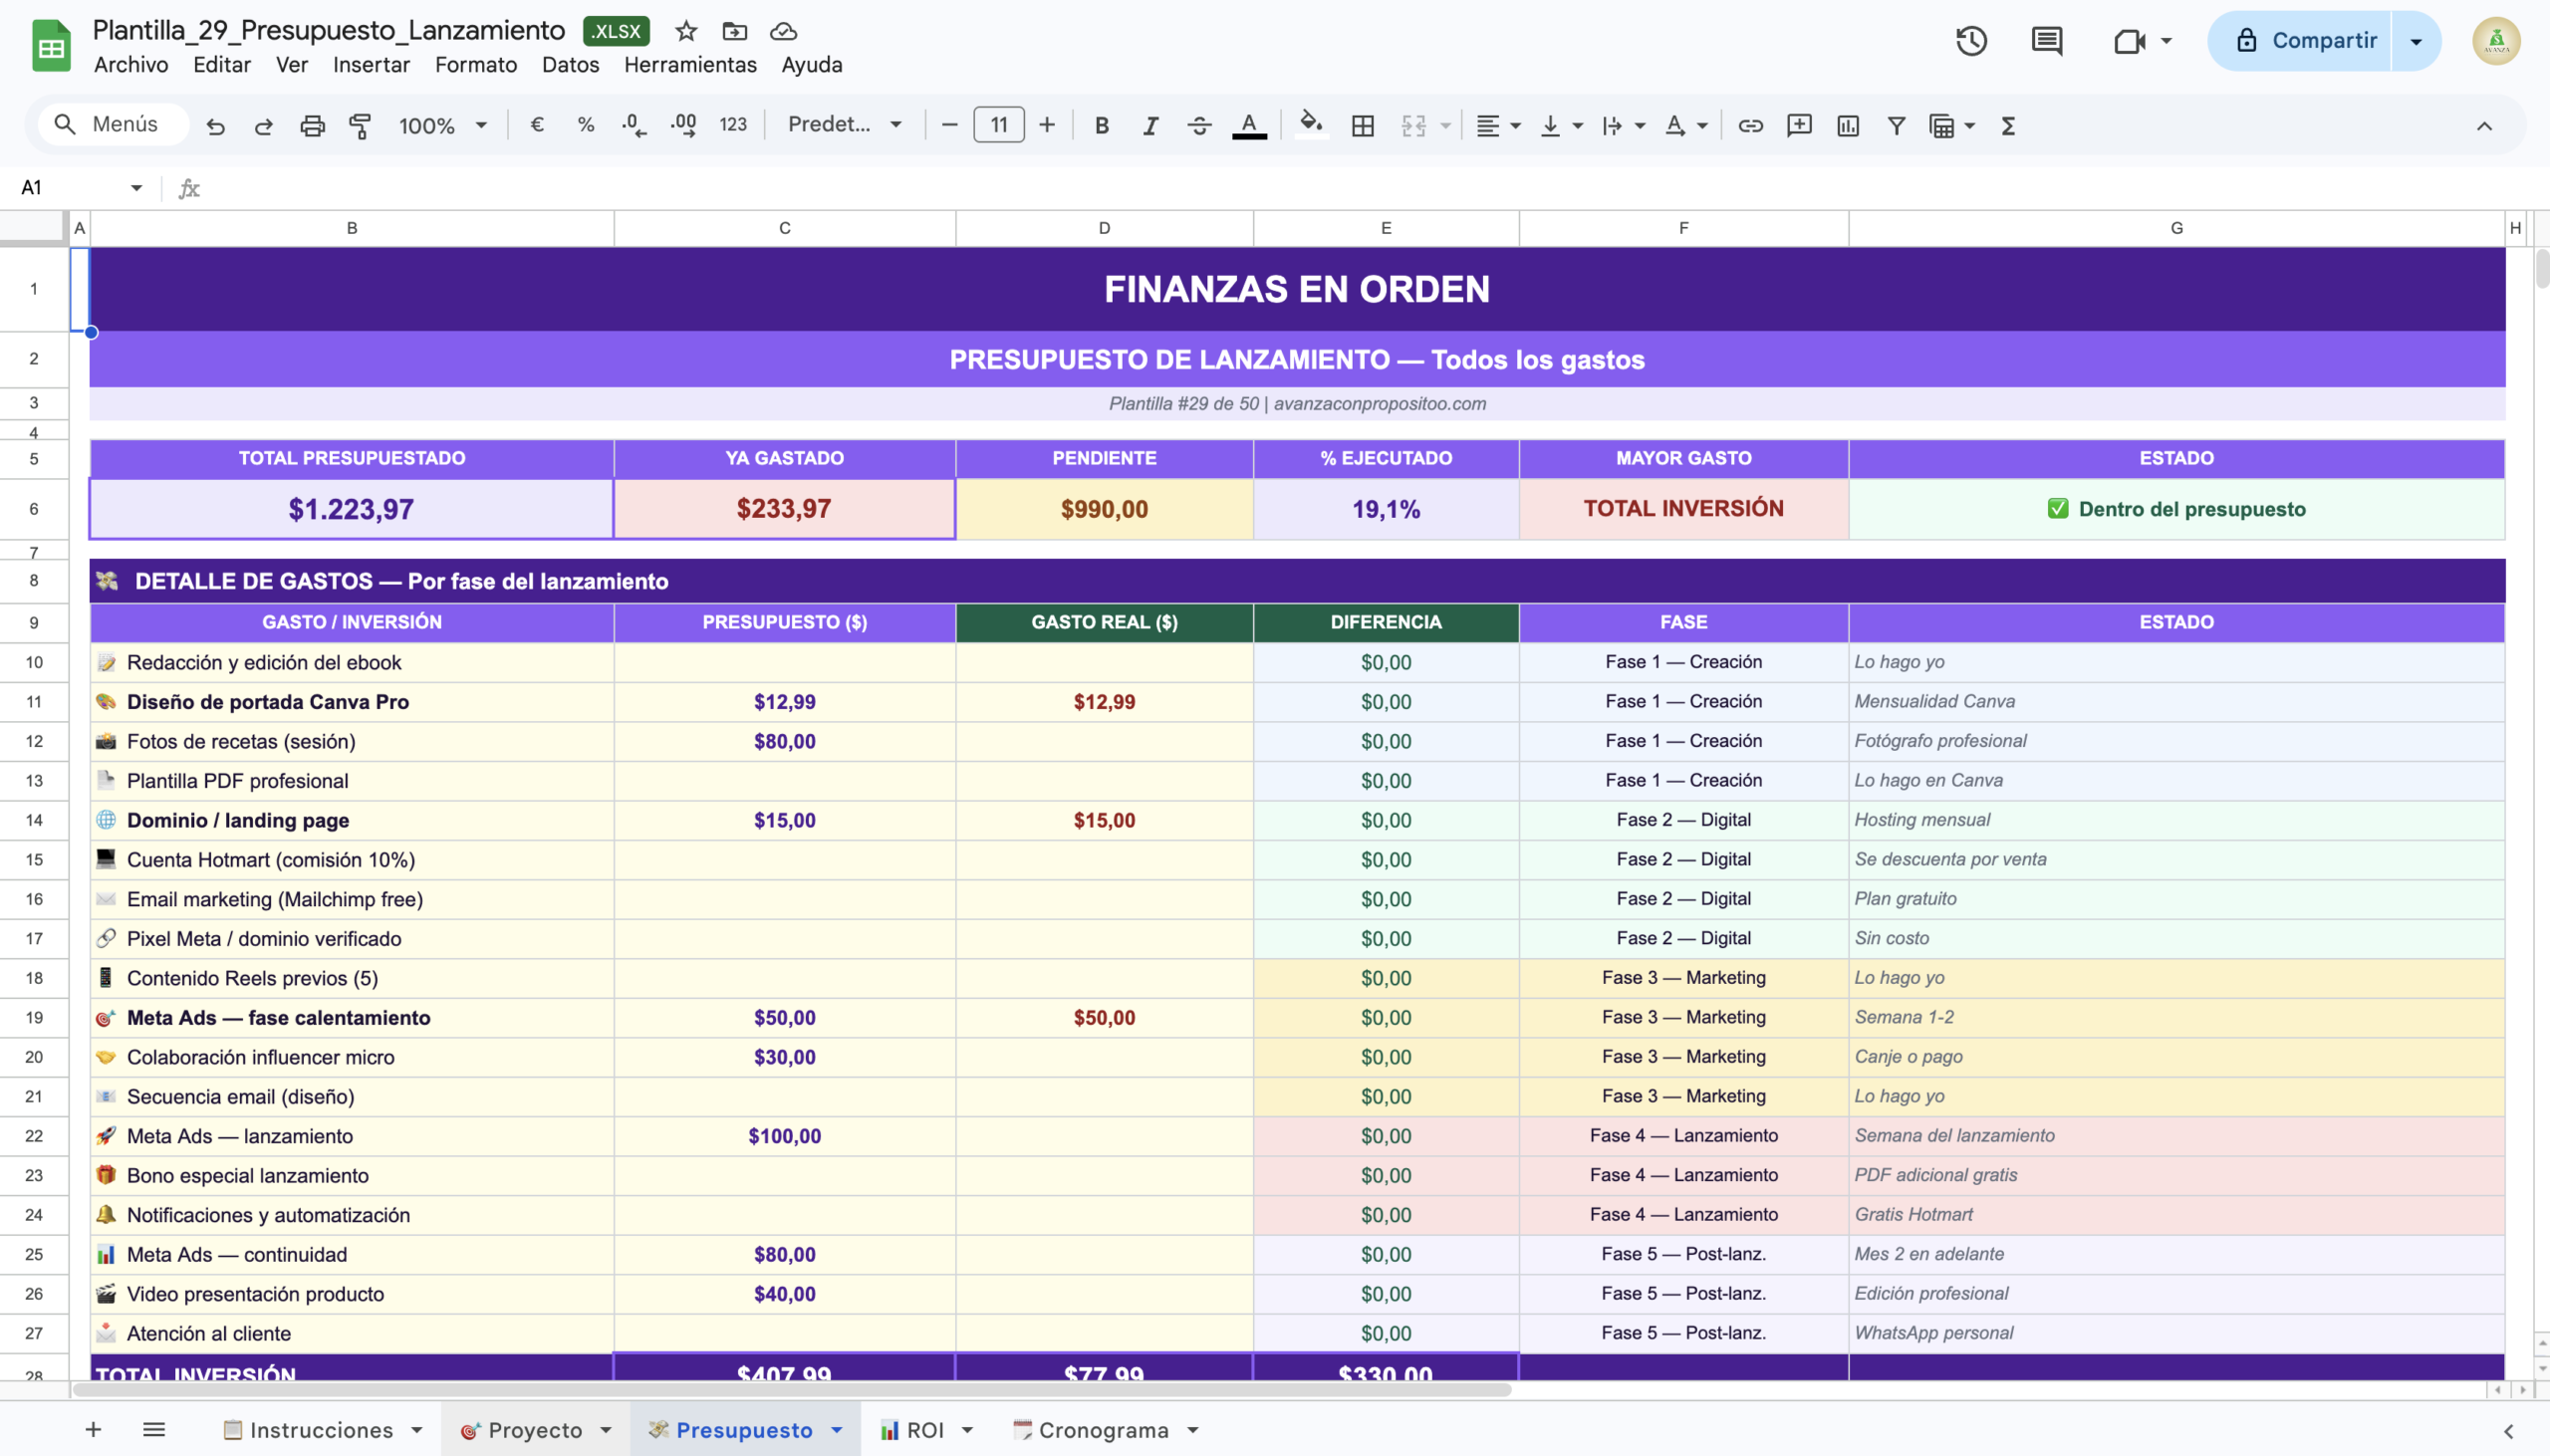Click the font size input field
2550x1456 pixels.
[998, 125]
